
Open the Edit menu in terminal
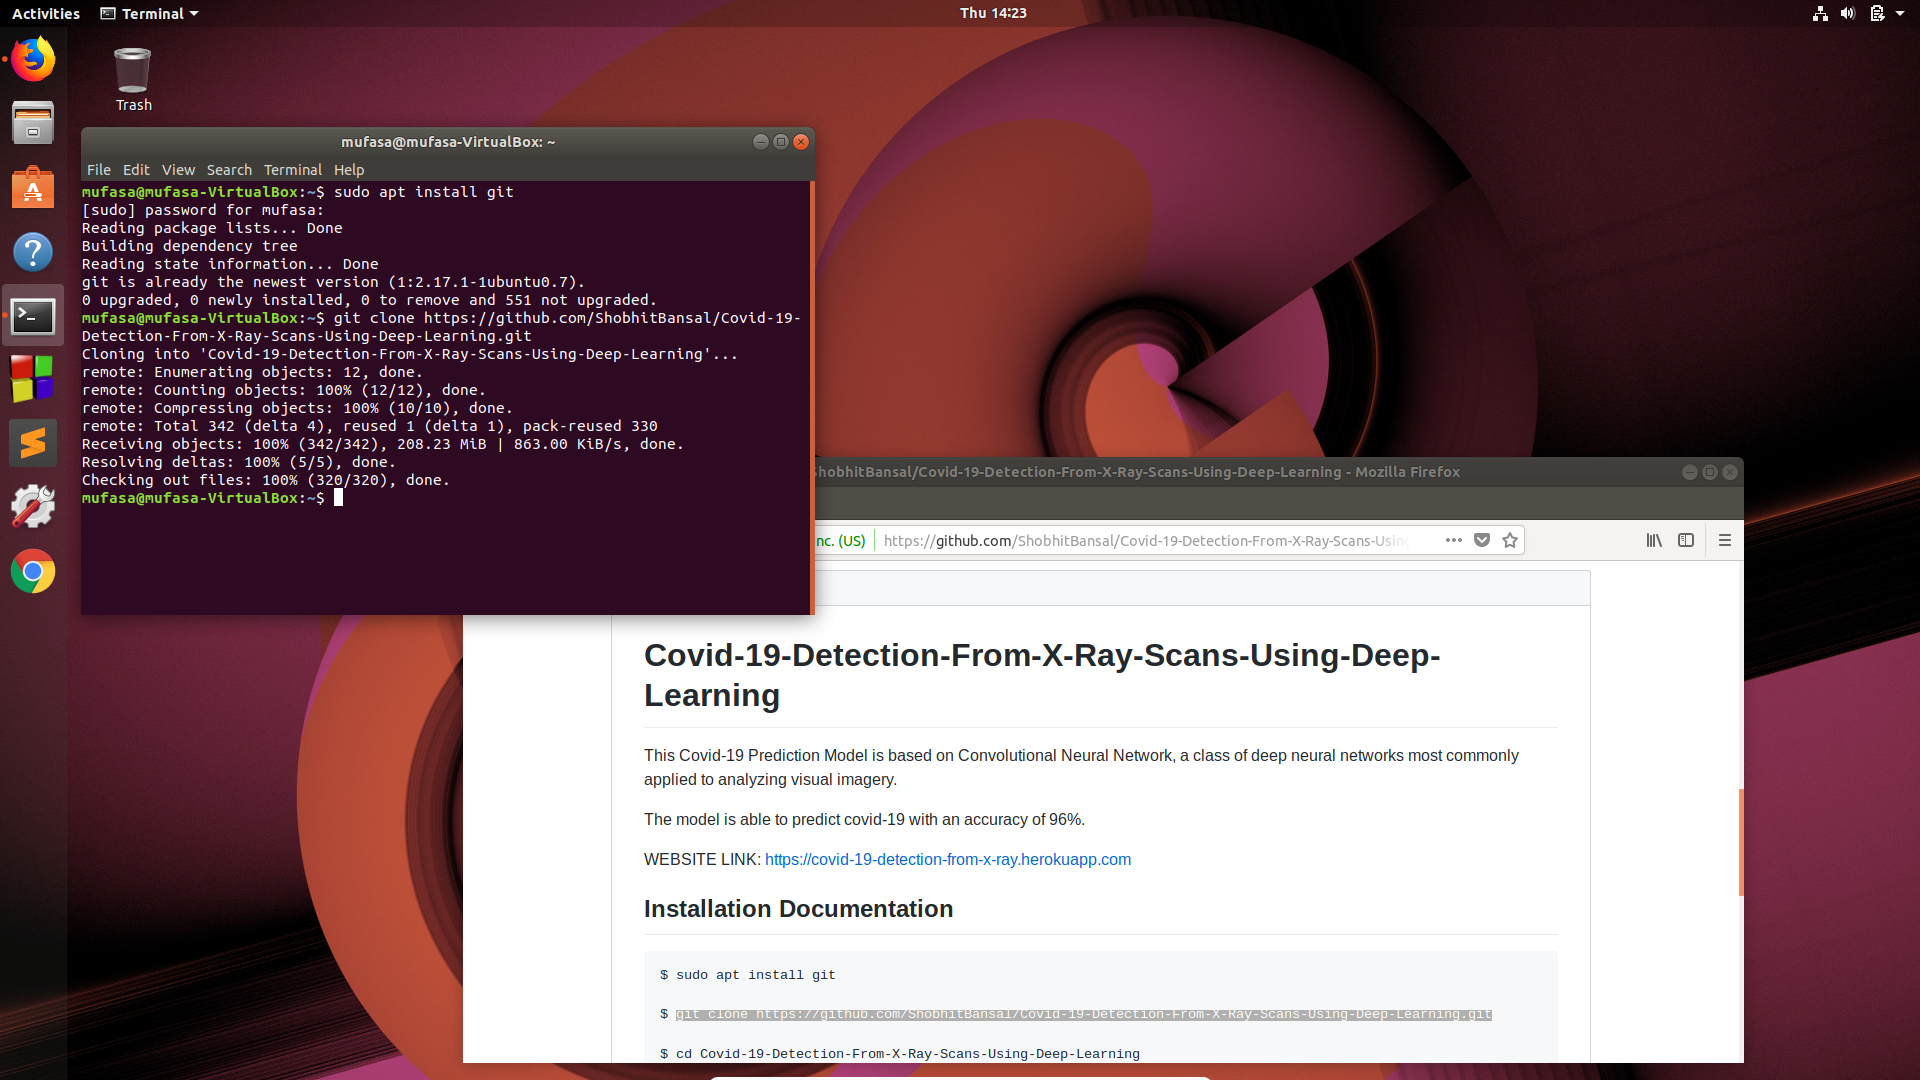(136, 170)
